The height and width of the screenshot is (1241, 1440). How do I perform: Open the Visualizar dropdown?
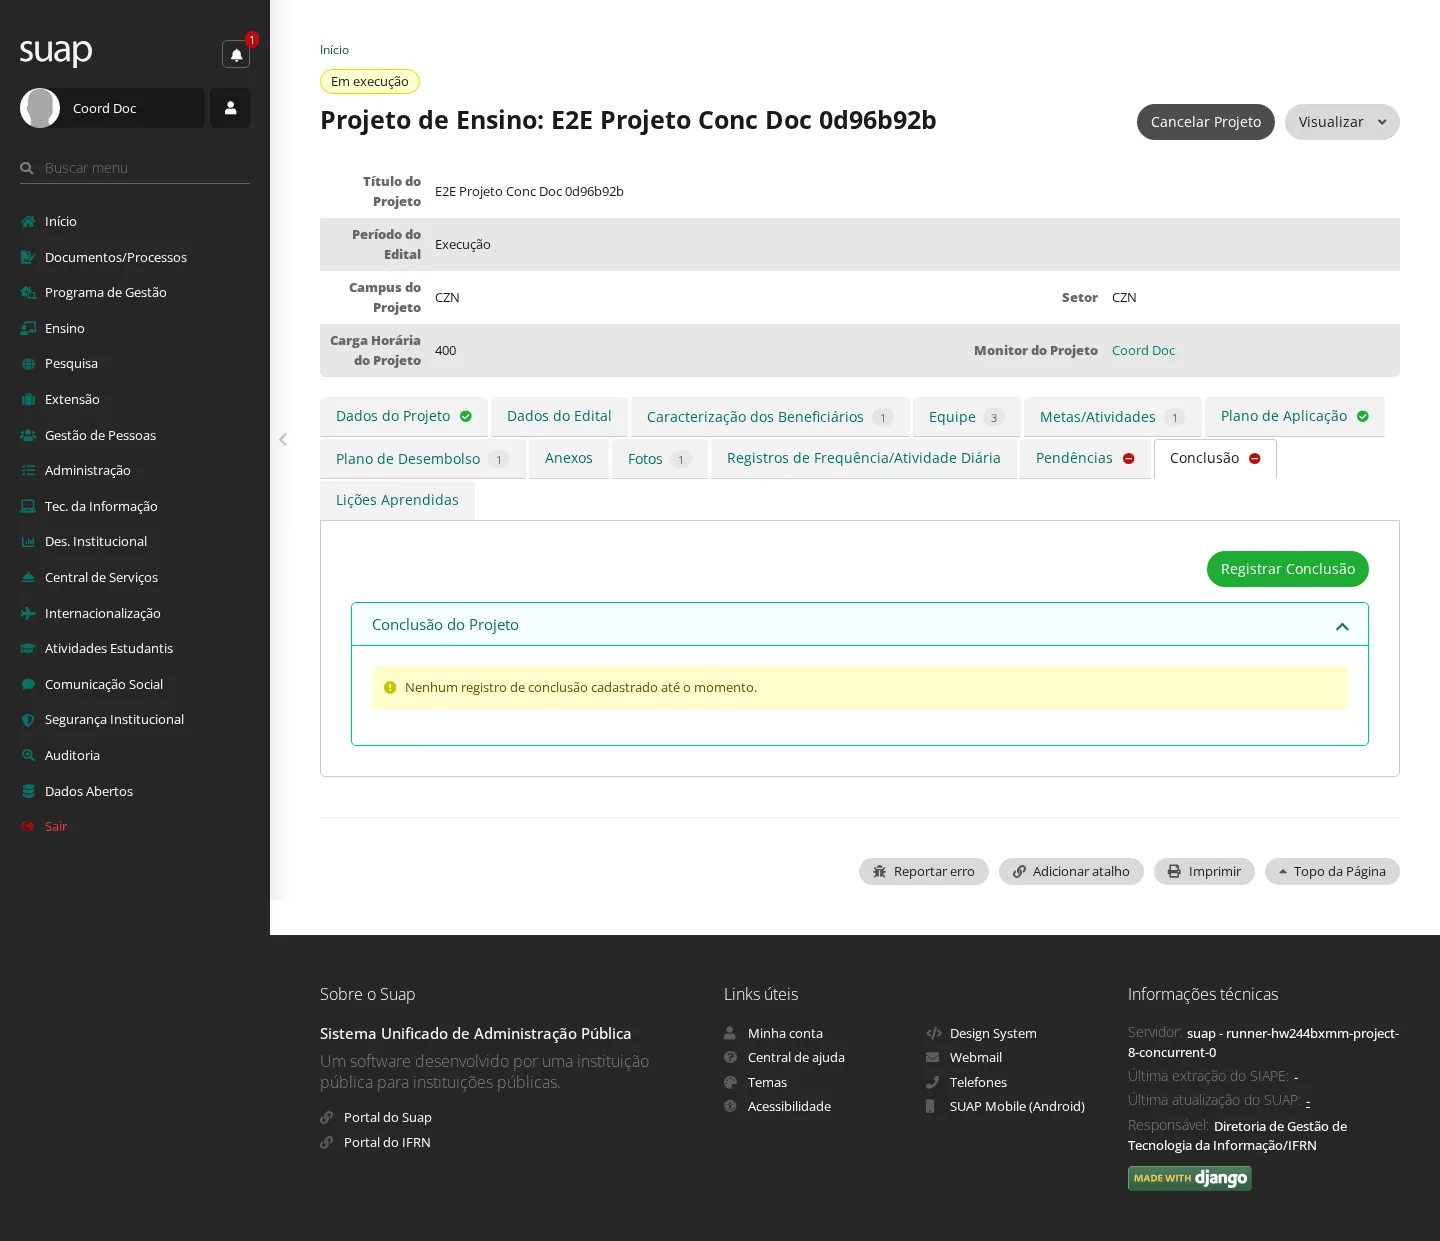point(1342,122)
